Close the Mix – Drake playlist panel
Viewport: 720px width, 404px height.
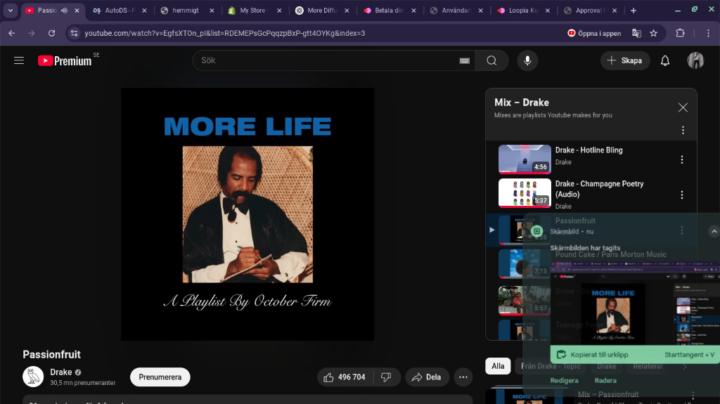[x=682, y=107]
